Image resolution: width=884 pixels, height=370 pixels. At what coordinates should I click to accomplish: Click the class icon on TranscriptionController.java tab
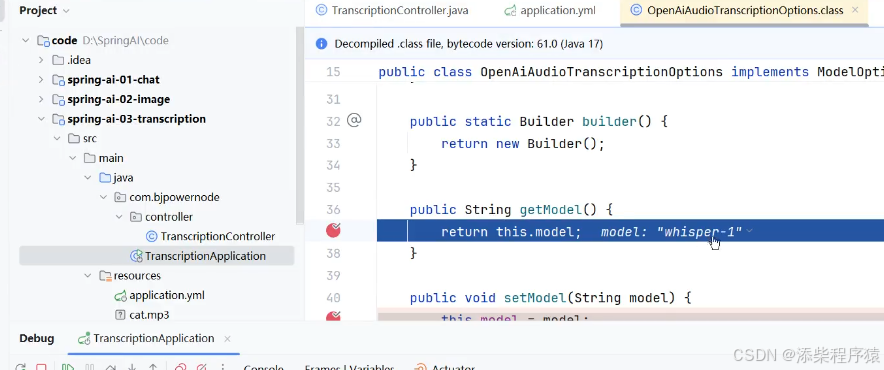[x=321, y=10]
